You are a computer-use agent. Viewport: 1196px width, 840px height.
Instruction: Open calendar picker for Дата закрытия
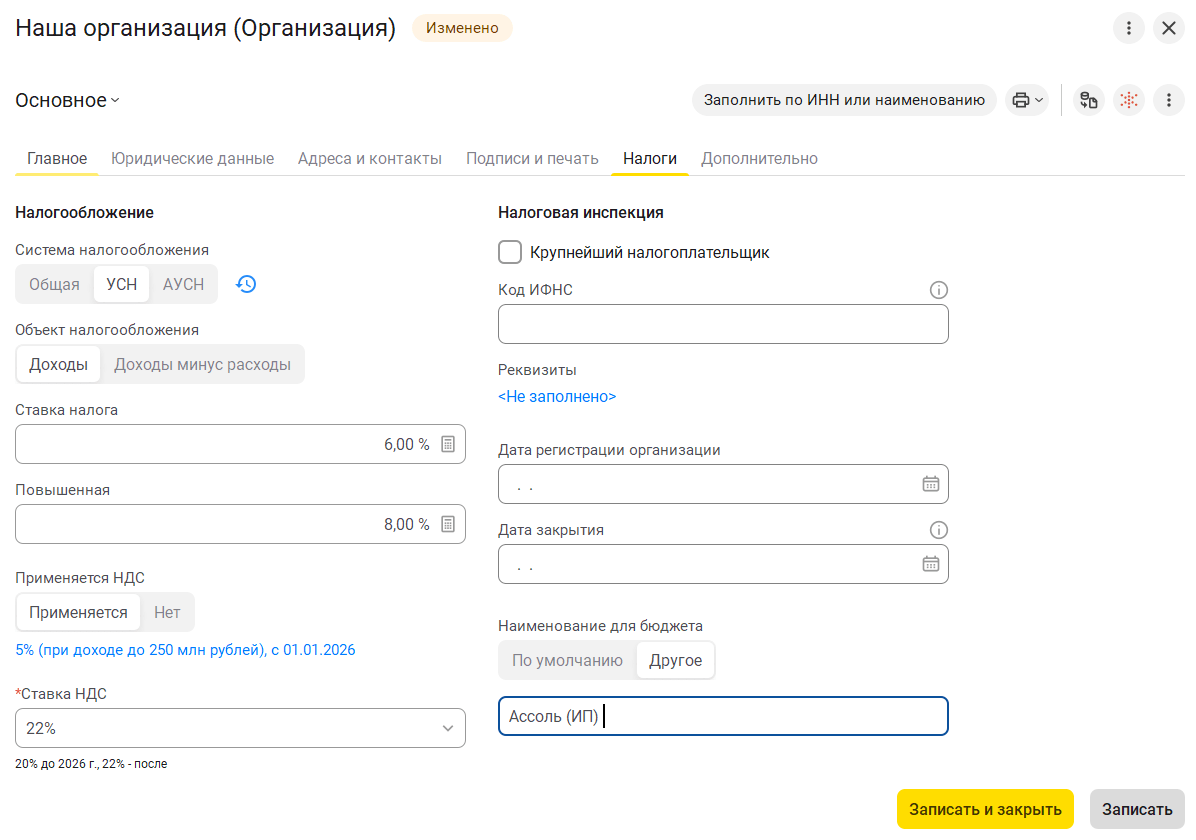tap(930, 564)
